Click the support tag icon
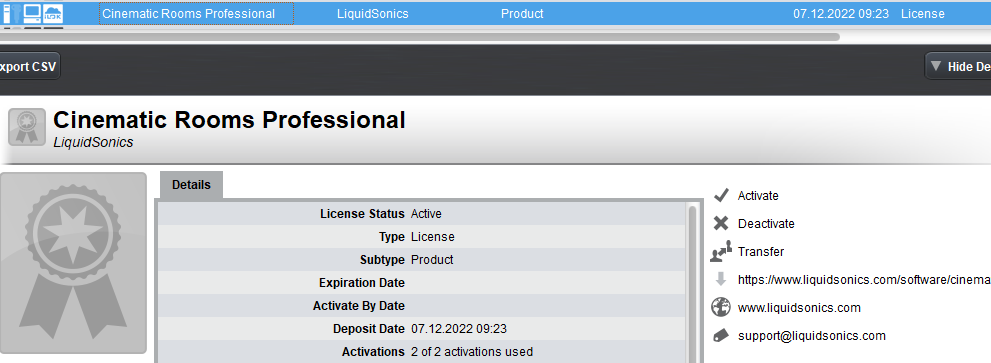 pos(720,336)
